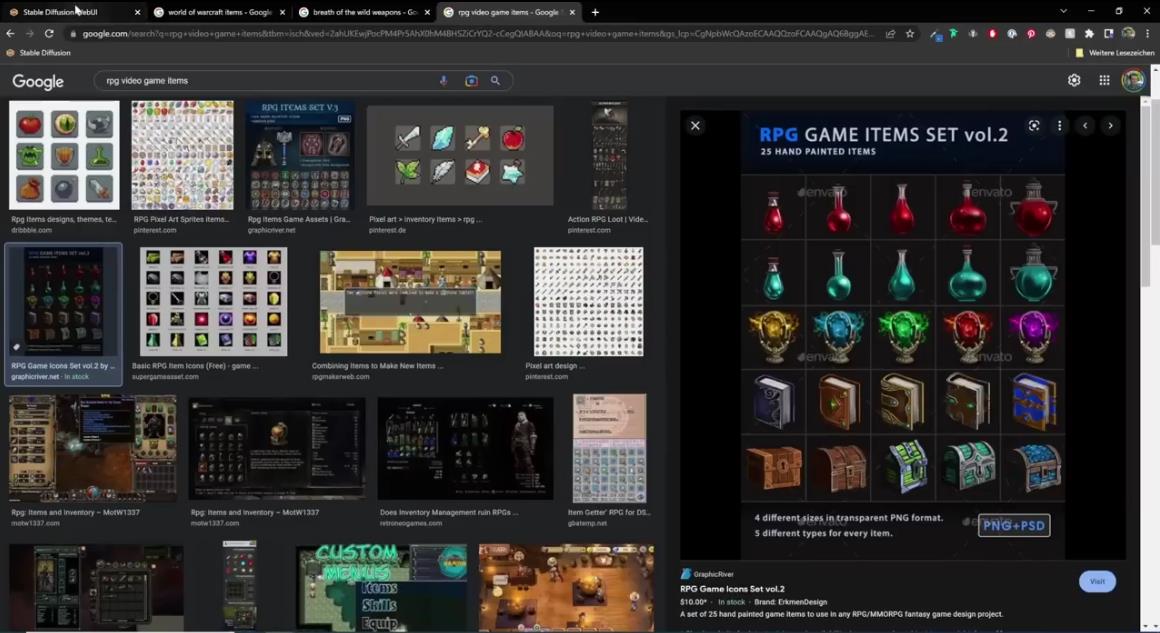This screenshot has height=633, width=1160.
Task: Click the Visit button
Action: [1097, 581]
